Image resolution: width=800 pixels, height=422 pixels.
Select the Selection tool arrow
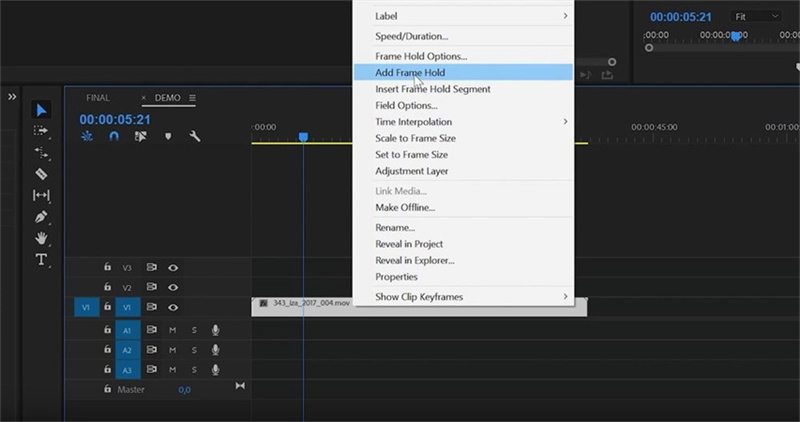click(x=41, y=110)
